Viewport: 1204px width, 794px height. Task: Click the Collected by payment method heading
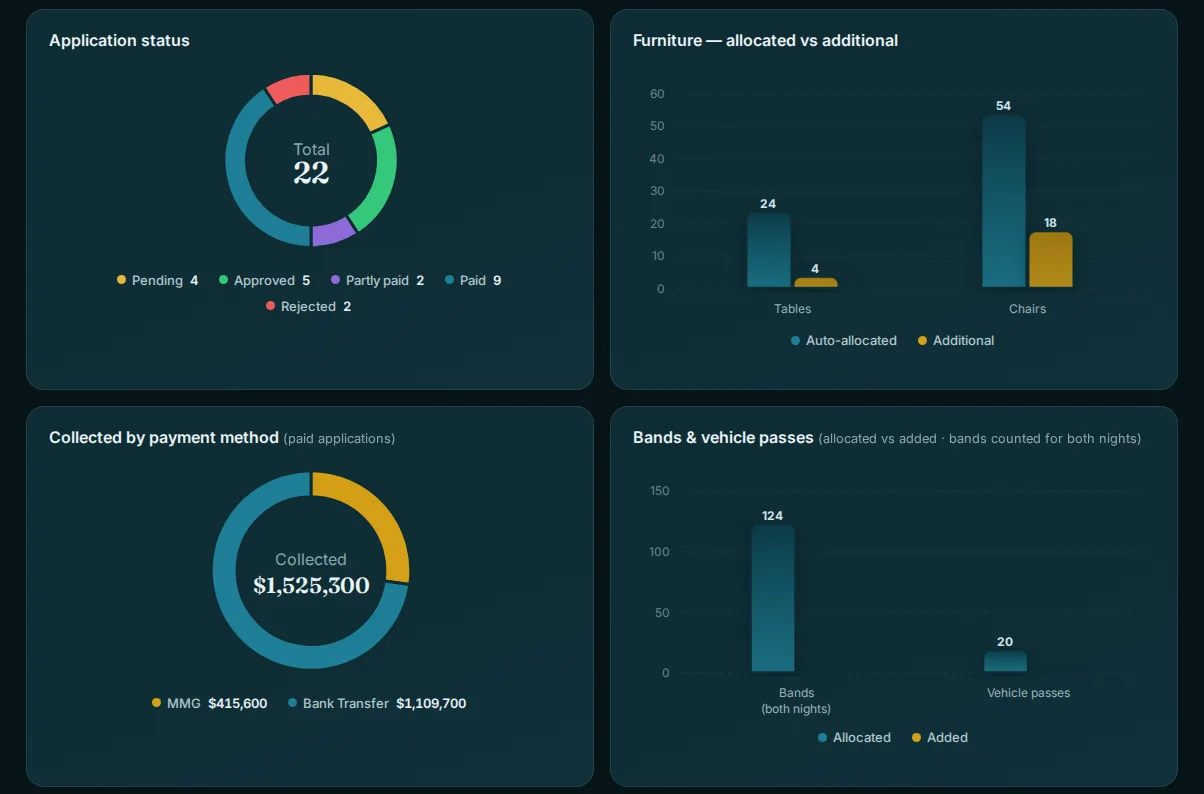pyautogui.click(x=164, y=437)
